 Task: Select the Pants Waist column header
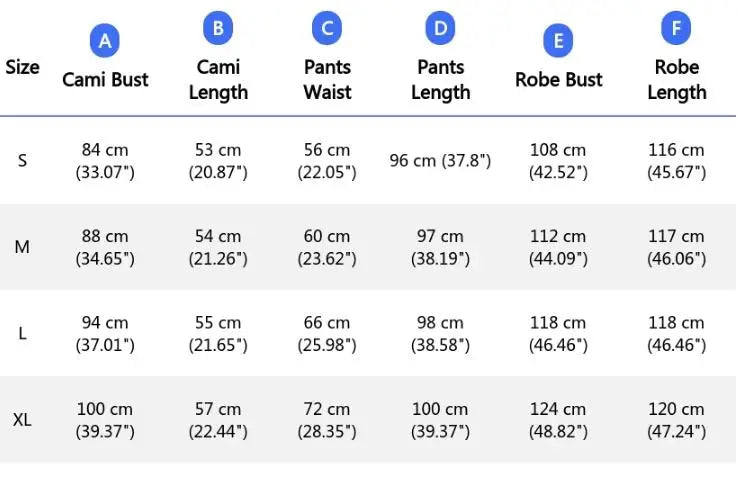pyautogui.click(x=327, y=79)
